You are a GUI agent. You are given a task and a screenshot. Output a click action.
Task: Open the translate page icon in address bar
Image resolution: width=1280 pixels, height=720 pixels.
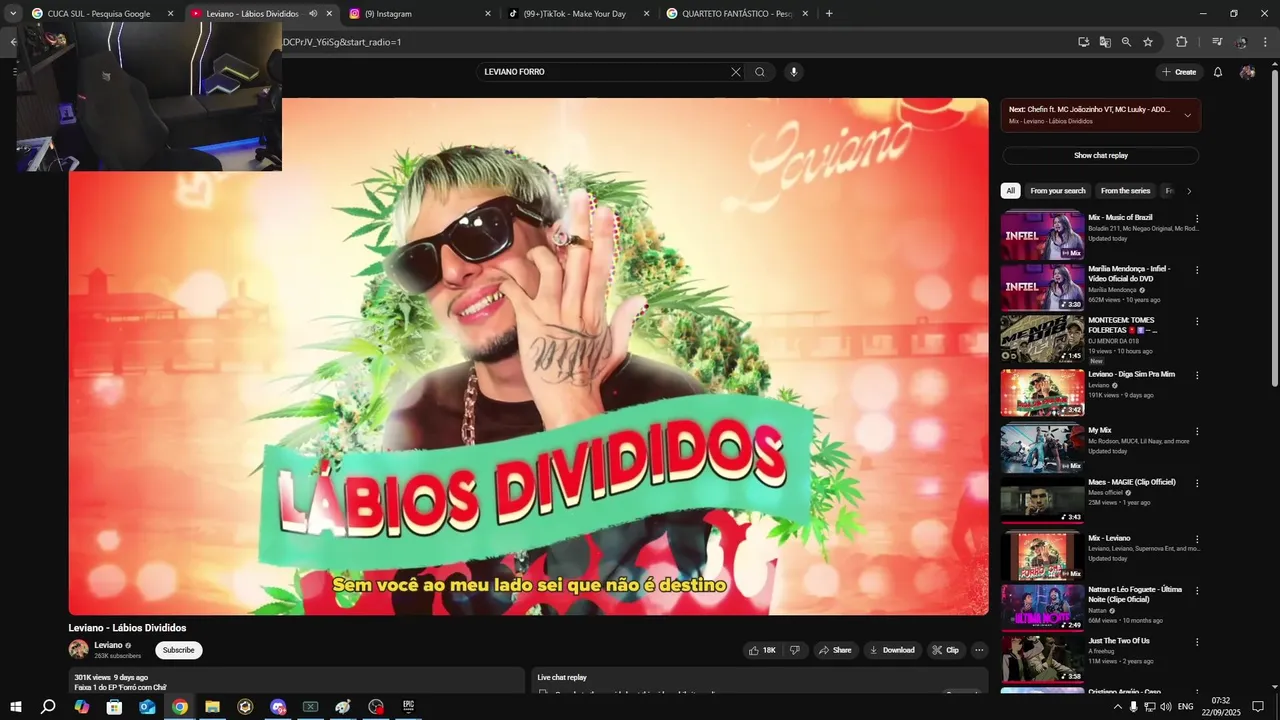(x=1105, y=42)
